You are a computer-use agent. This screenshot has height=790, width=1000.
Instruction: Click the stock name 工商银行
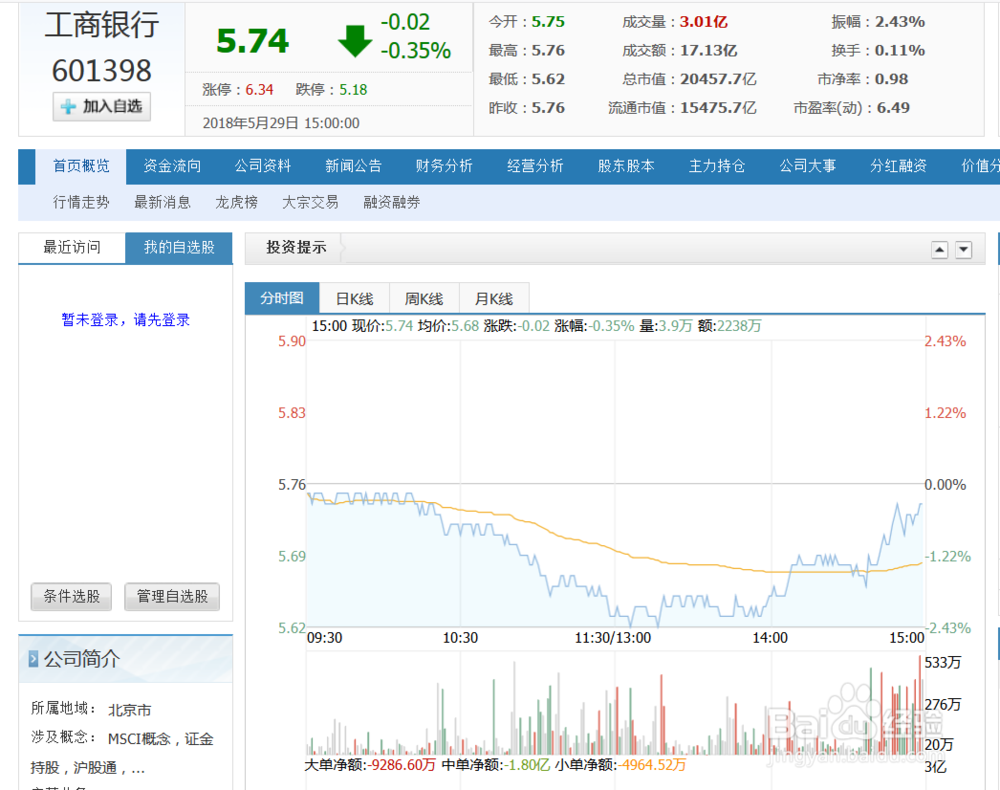coord(102,26)
